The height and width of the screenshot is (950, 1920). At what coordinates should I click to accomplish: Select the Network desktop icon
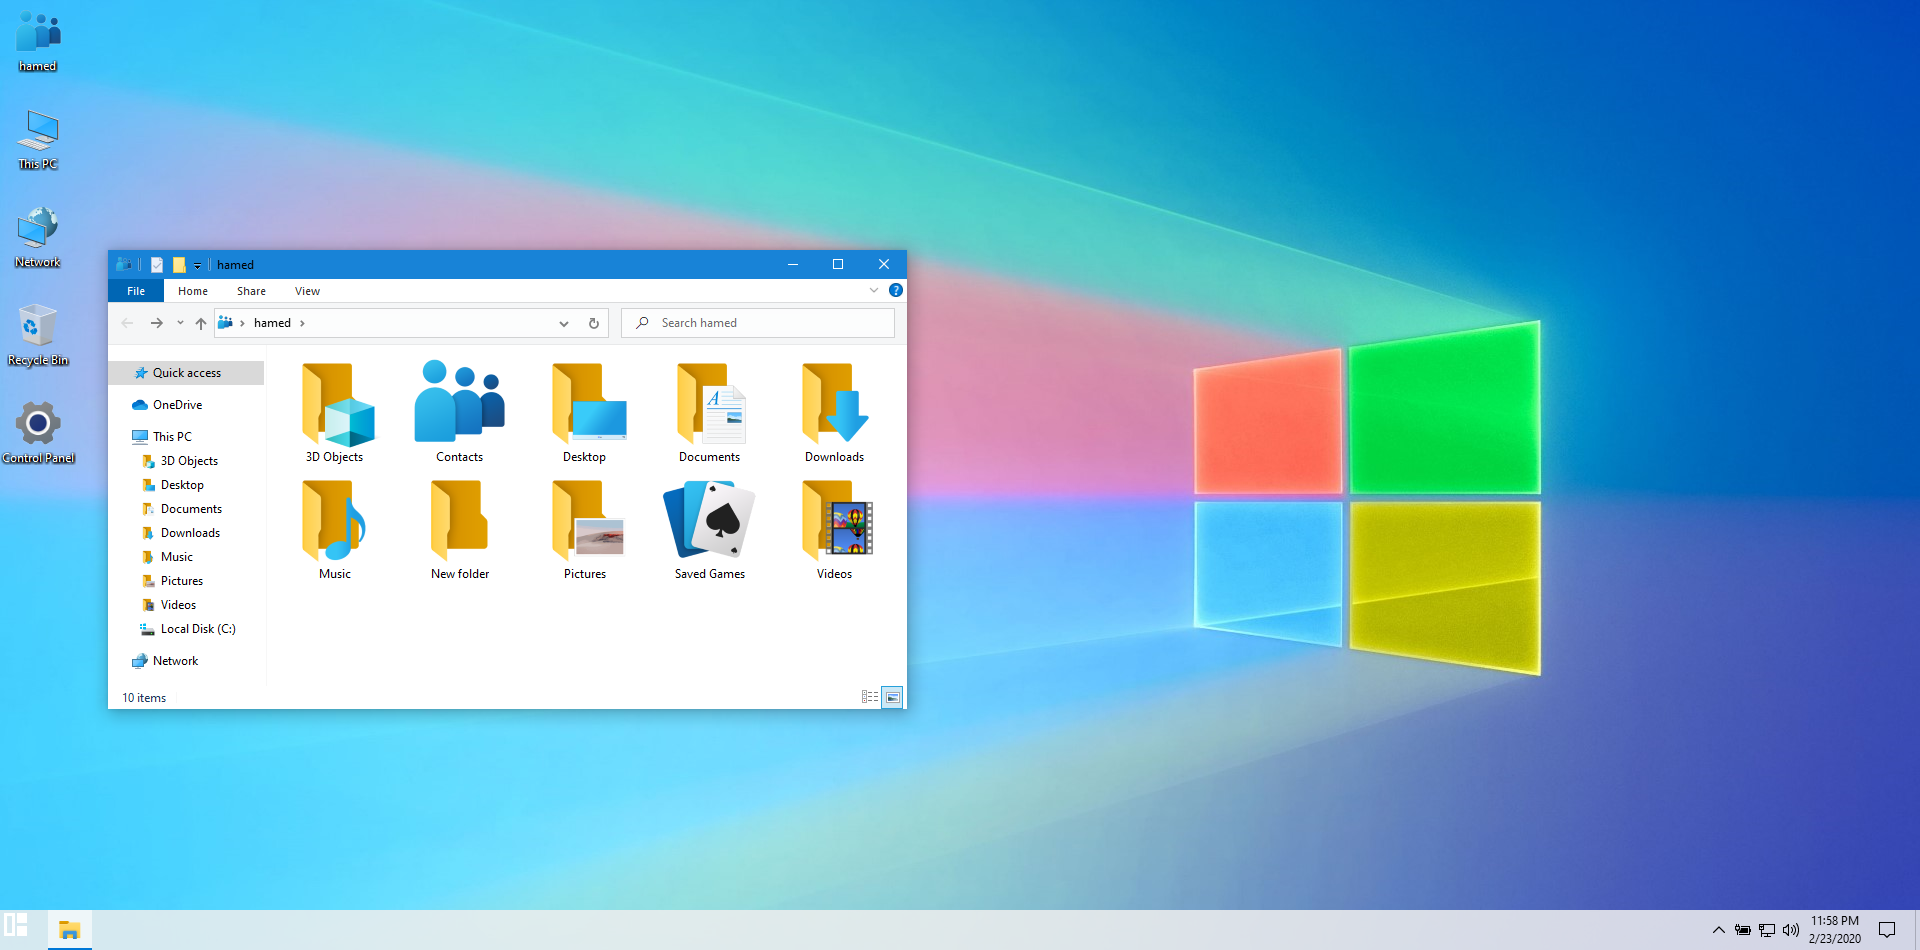tap(38, 238)
